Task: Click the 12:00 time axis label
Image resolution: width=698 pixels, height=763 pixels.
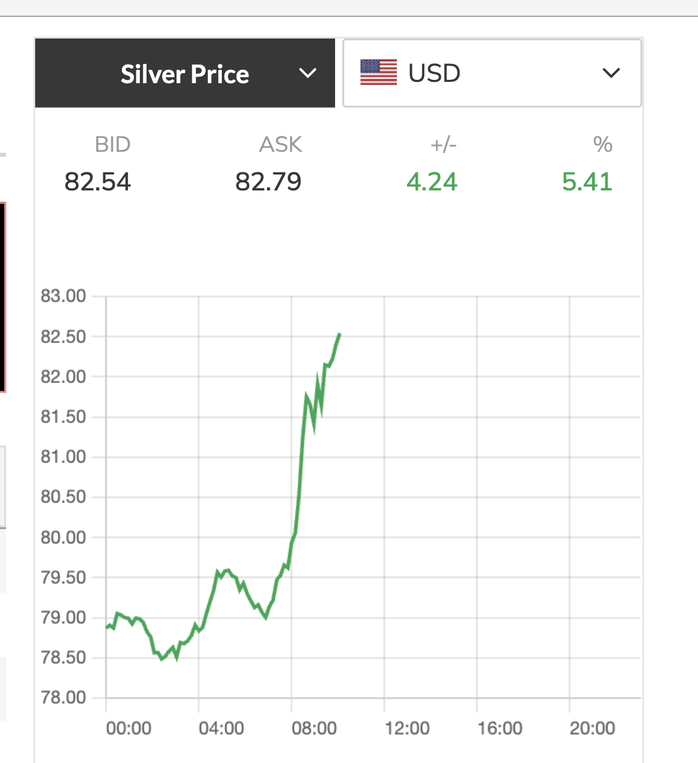Action: 407,729
